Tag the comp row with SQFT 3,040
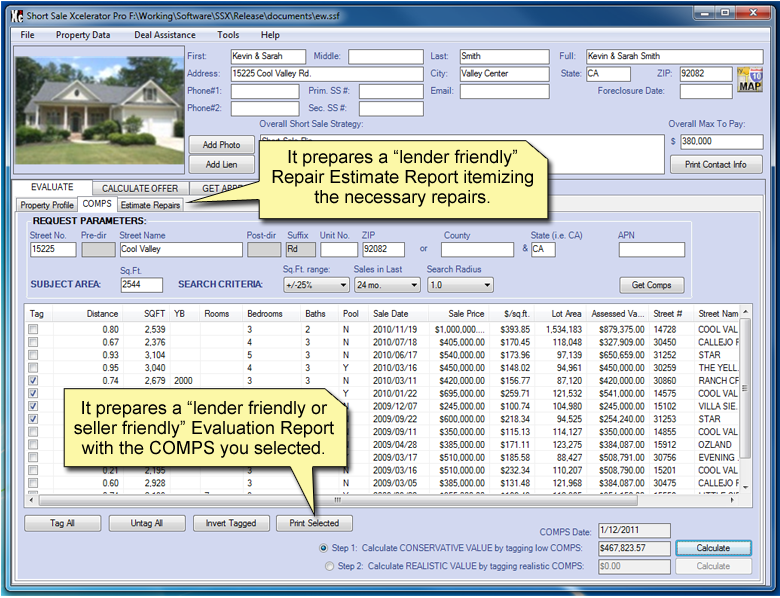 33,368
